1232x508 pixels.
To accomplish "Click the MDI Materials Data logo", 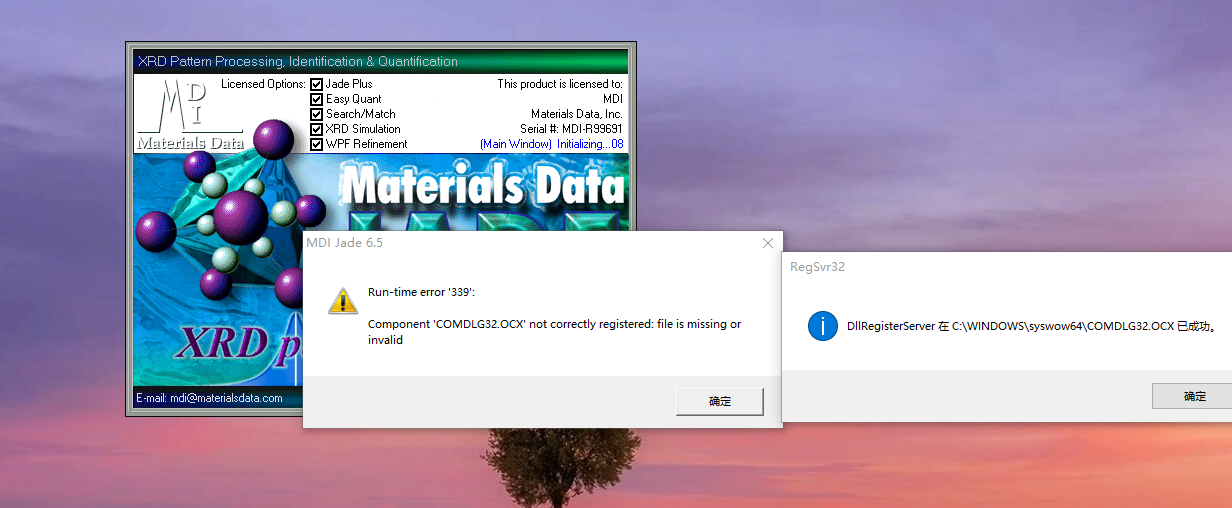I will tap(189, 114).
